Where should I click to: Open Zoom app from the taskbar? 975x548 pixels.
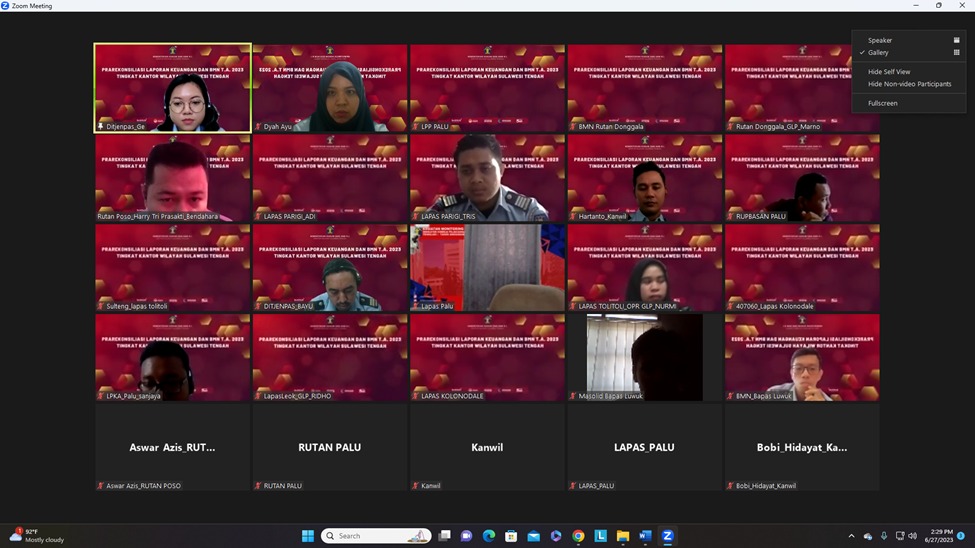(667, 536)
